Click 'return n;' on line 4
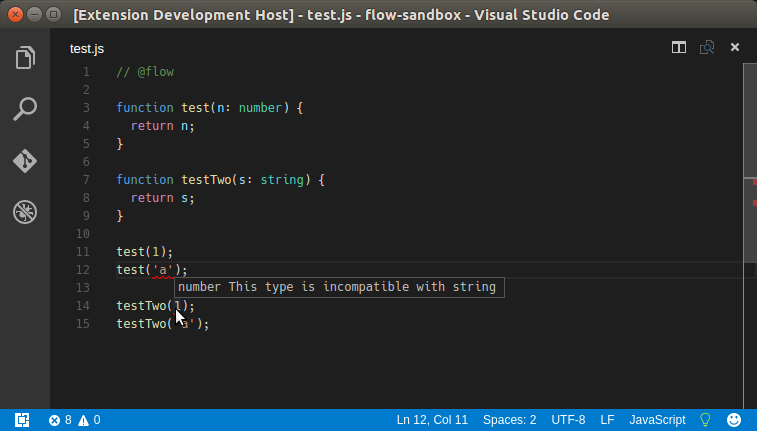The image size is (757, 431). point(163,126)
